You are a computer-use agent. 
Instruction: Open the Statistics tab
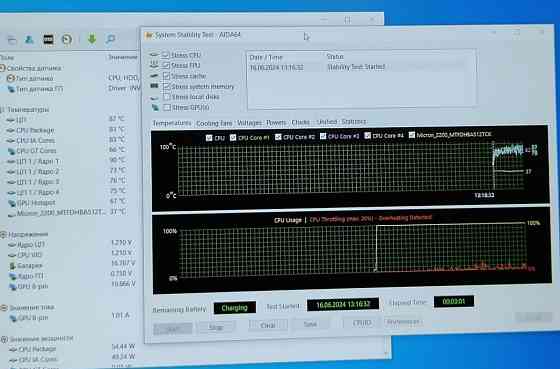[x=354, y=121]
